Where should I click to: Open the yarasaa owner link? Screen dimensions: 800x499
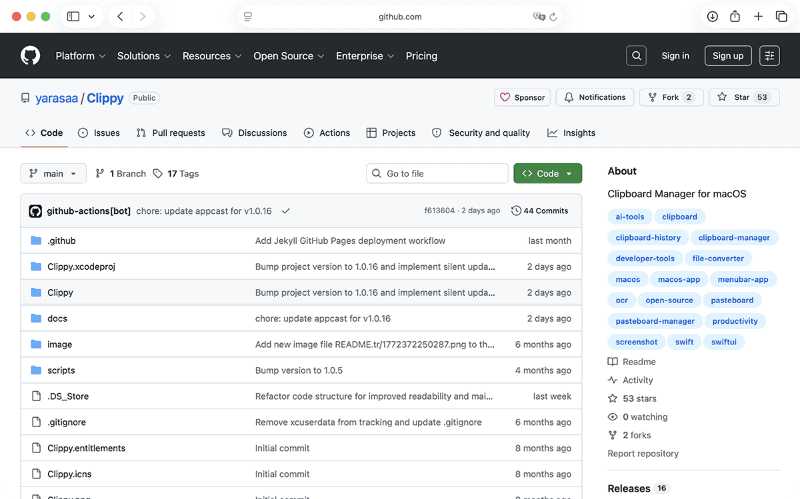57,98
